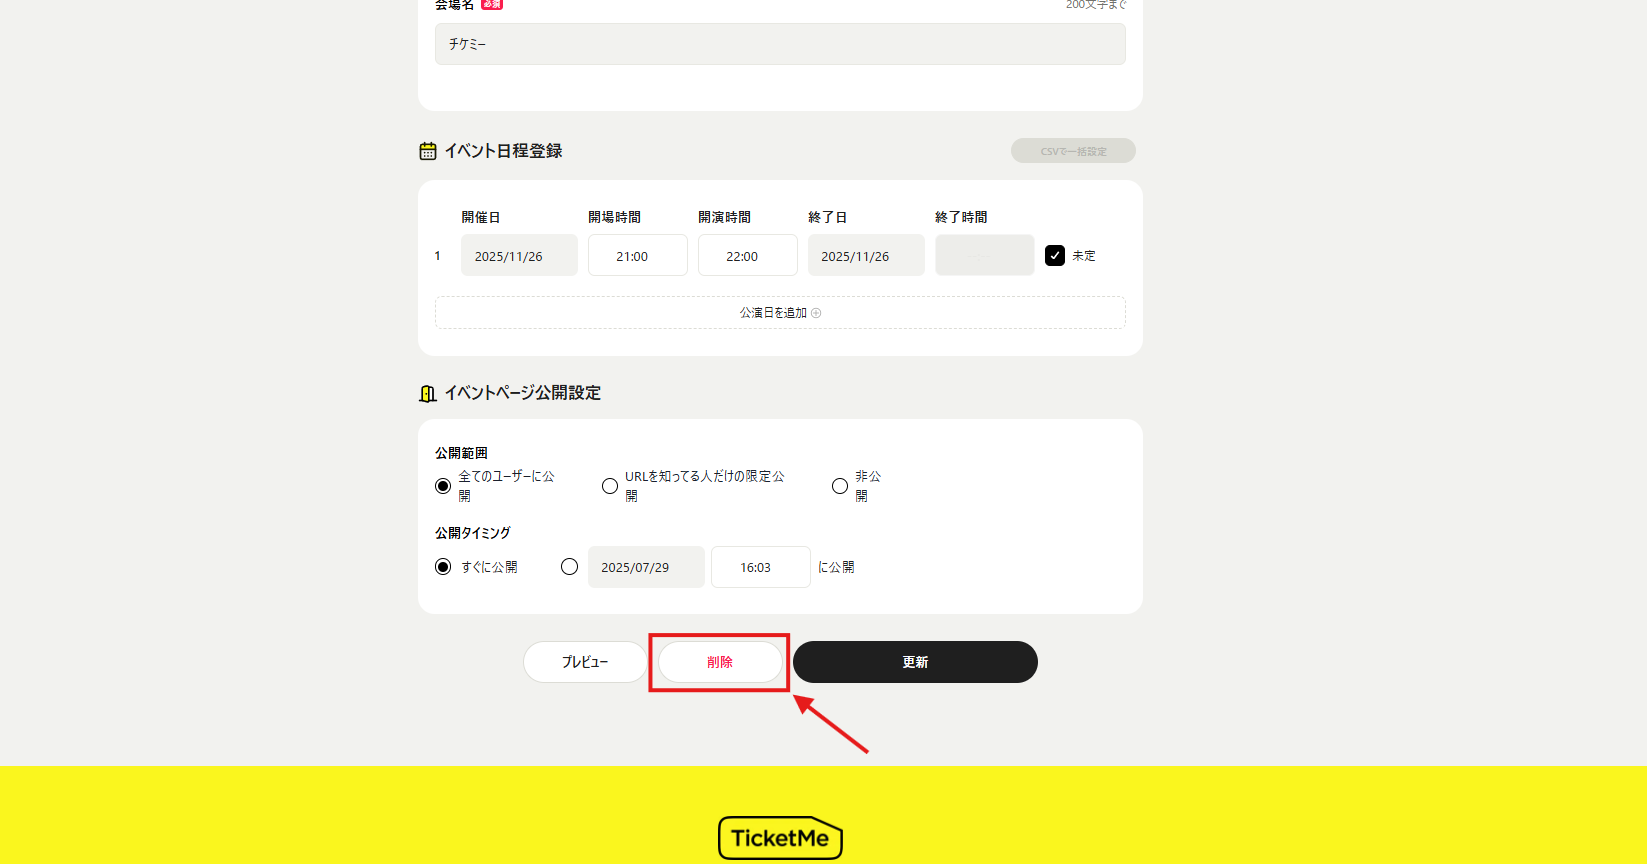The width and height of the screenshot is (1647, 864).
Task: Open the 開催日 date field 2025/11/26
Action: coord(519,255)
